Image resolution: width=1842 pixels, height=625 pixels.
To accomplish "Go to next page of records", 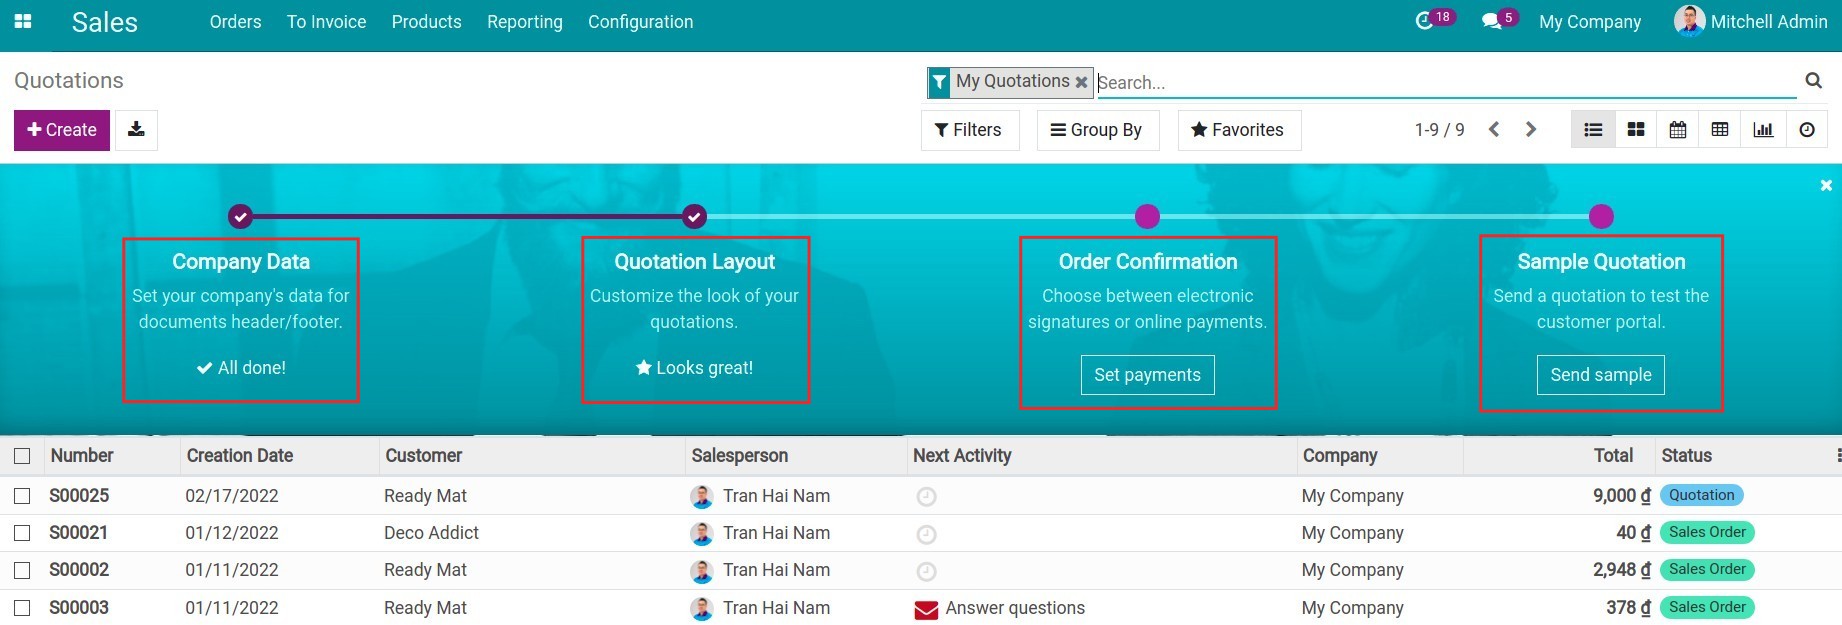I will point(1531,130).
